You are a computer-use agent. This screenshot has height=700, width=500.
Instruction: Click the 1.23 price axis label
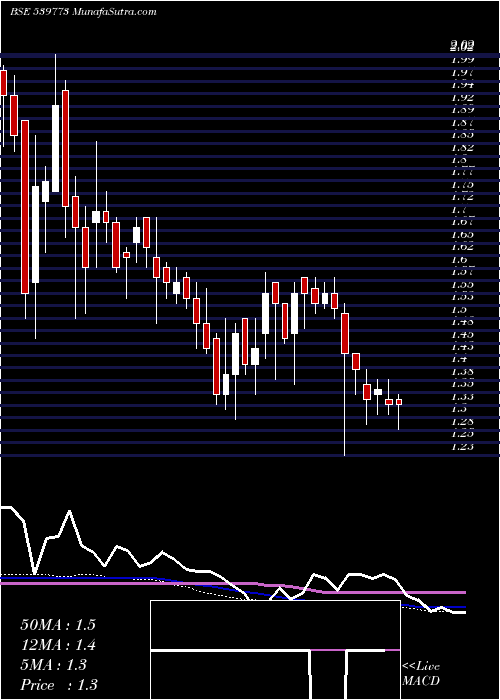(462, 446)
